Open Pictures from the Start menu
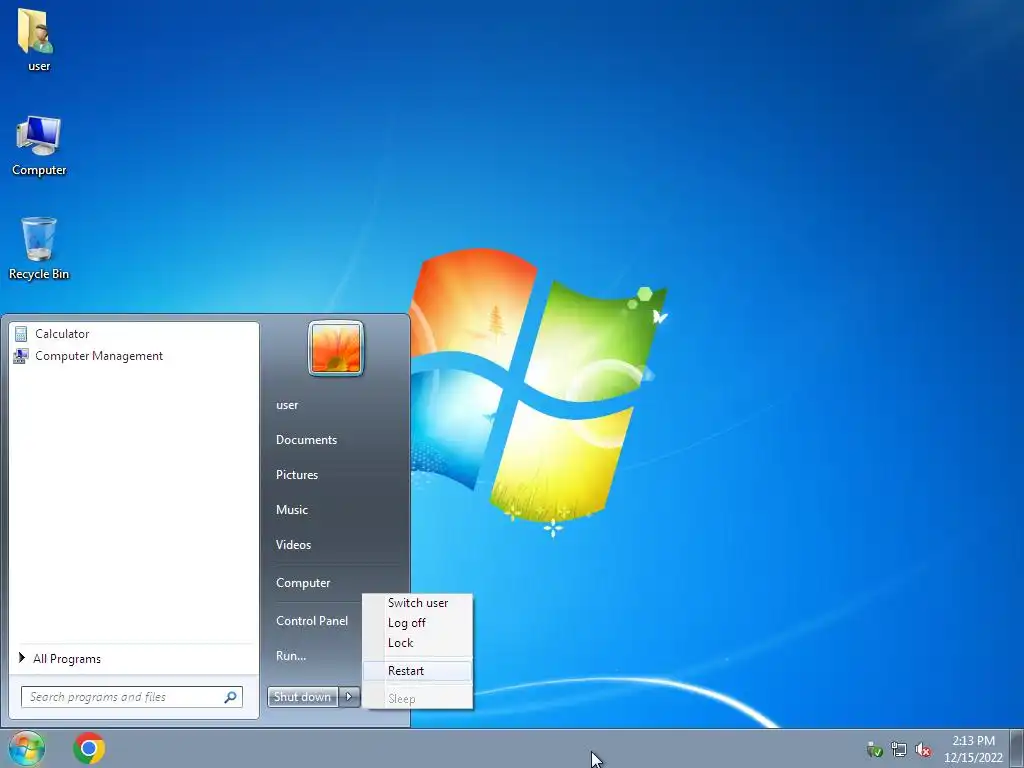Viewport: 1024px width, 768px height. click(296, 475)
